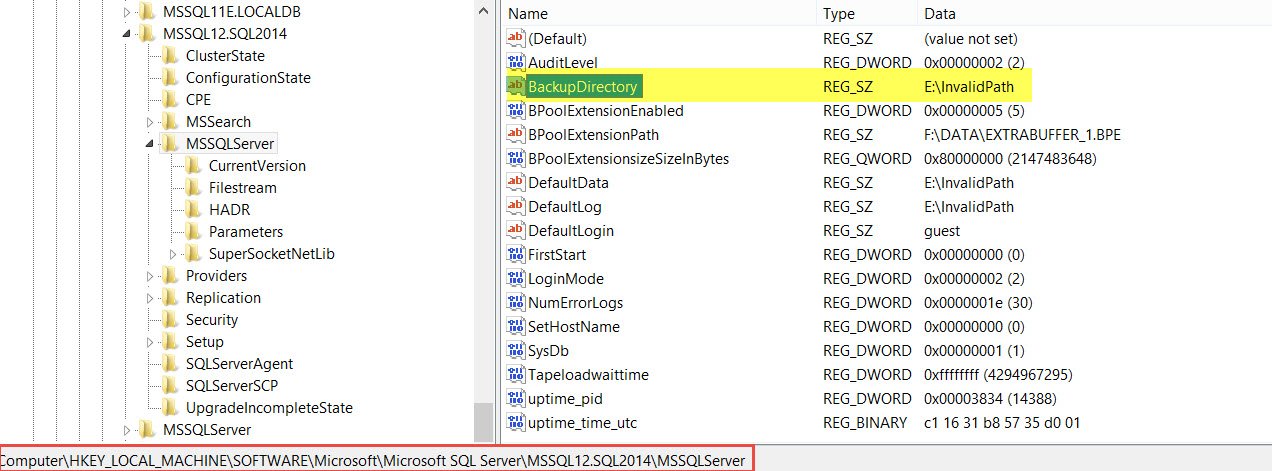This screenshot has height=471, width=1272.
Task: Click E:\InvalidPath data of BackupDirectory
Action: pos(969,87)
